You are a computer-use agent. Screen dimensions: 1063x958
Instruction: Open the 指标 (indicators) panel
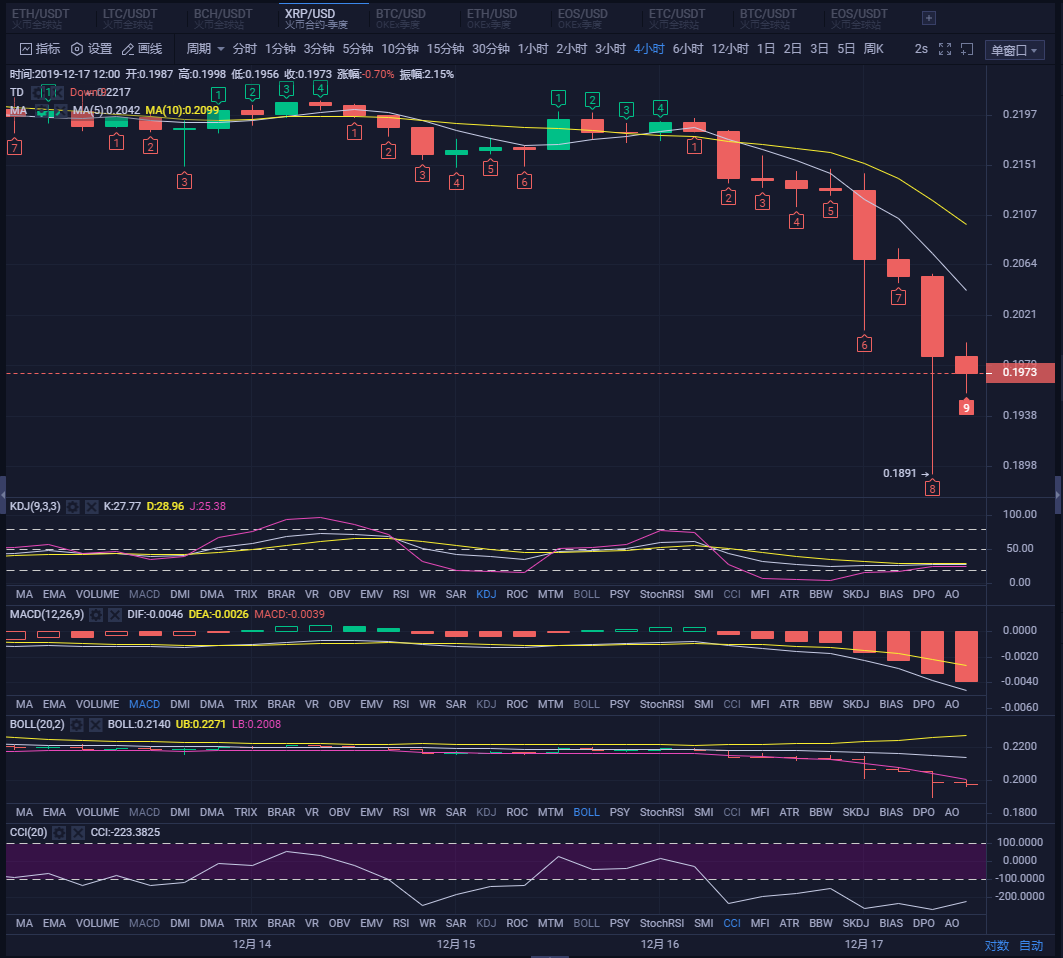pos(40,48)
